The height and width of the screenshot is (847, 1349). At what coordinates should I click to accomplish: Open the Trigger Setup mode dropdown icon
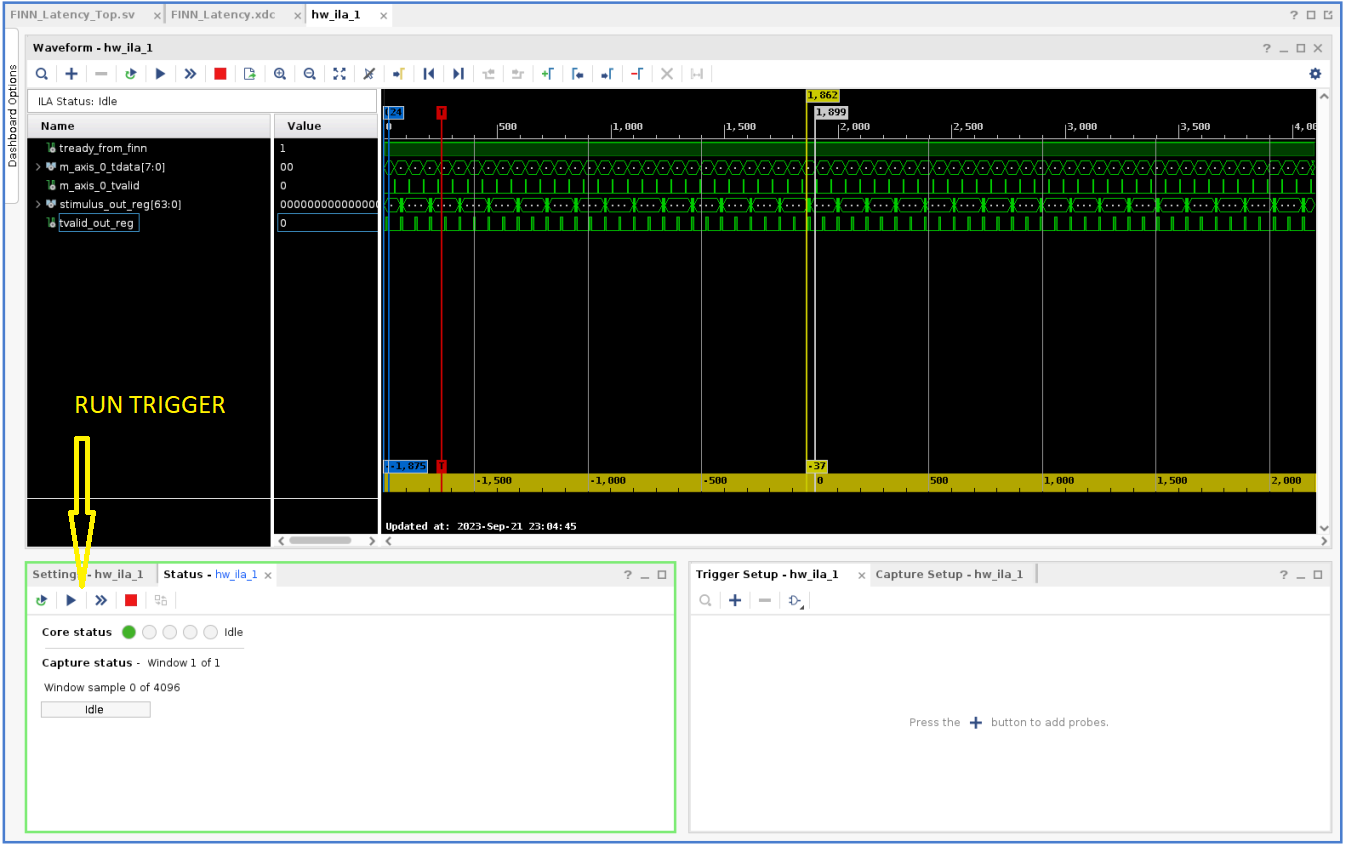click(x=796, y=601)
